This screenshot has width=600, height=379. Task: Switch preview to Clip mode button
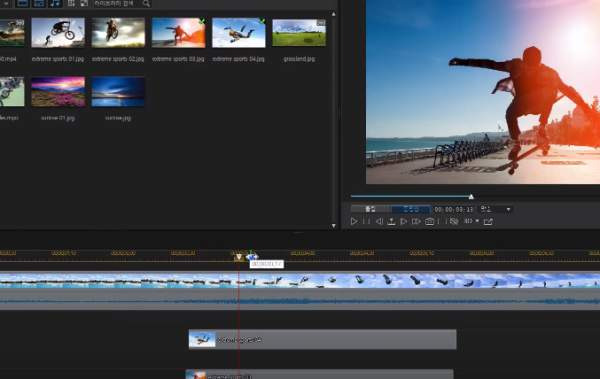tap(370, 209)
